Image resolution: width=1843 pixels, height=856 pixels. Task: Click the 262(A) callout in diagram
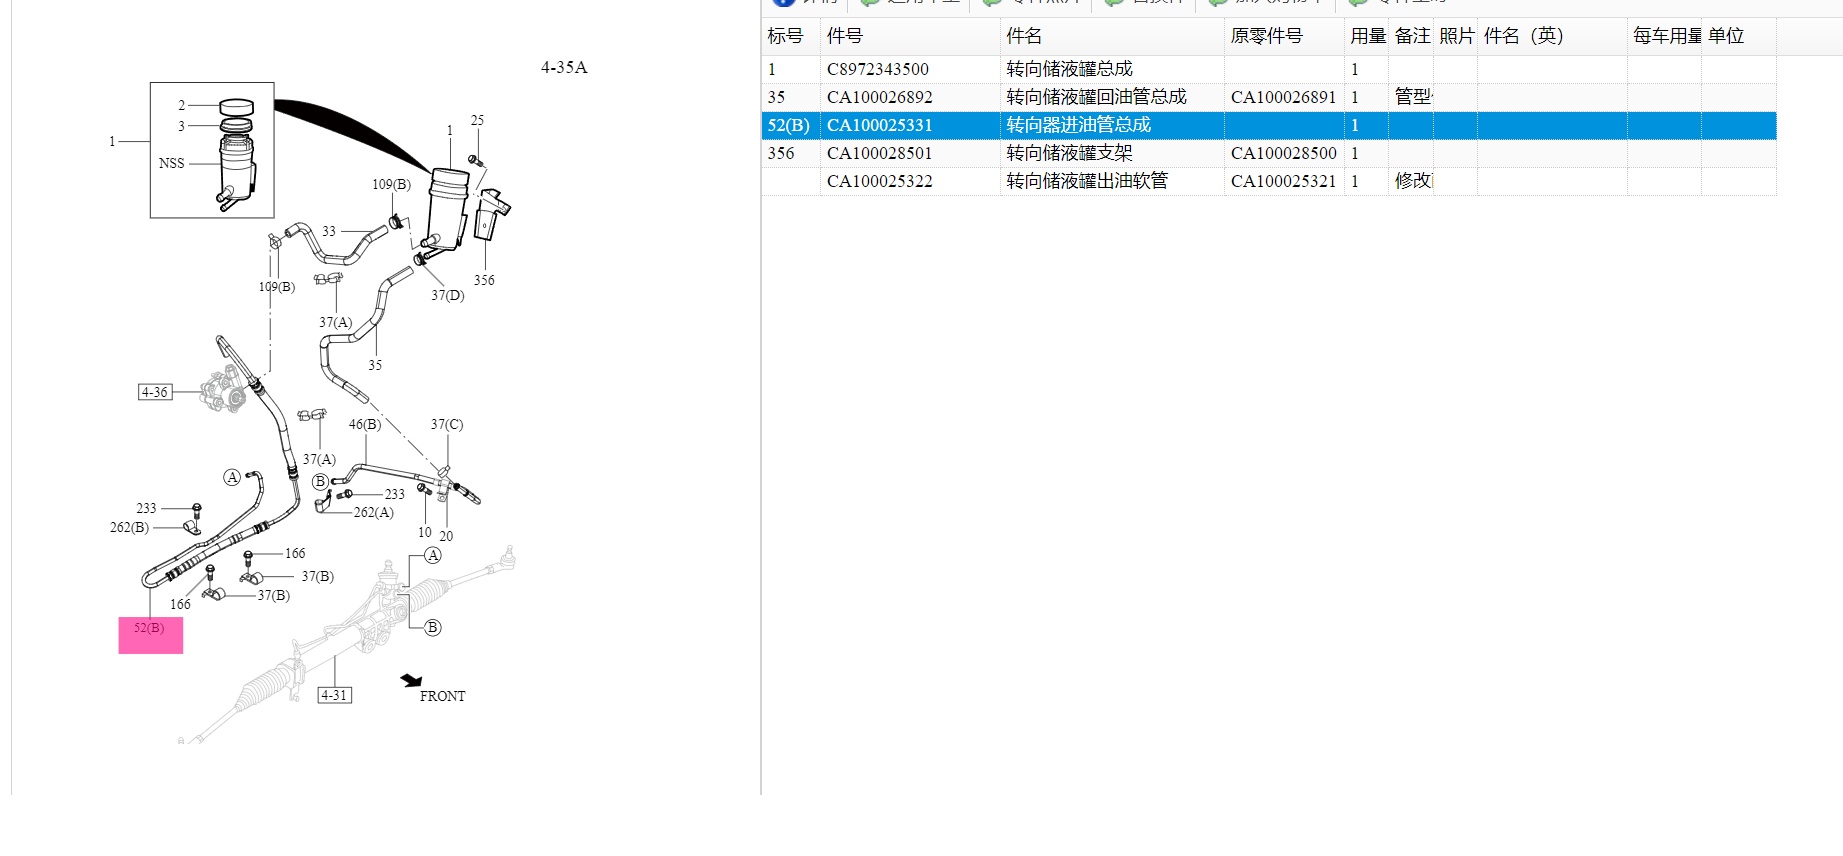click(x=374, y=512)
